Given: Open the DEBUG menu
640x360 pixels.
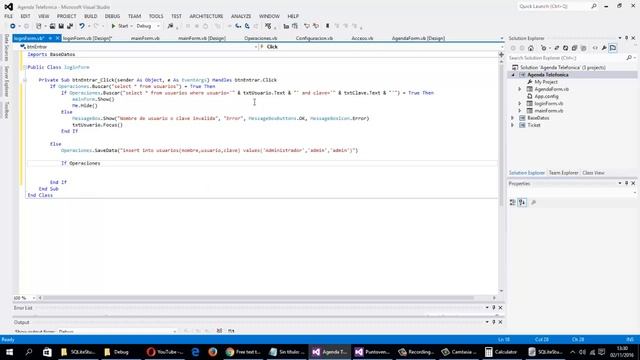Looking at the screenshot, I should coord(112,16).
